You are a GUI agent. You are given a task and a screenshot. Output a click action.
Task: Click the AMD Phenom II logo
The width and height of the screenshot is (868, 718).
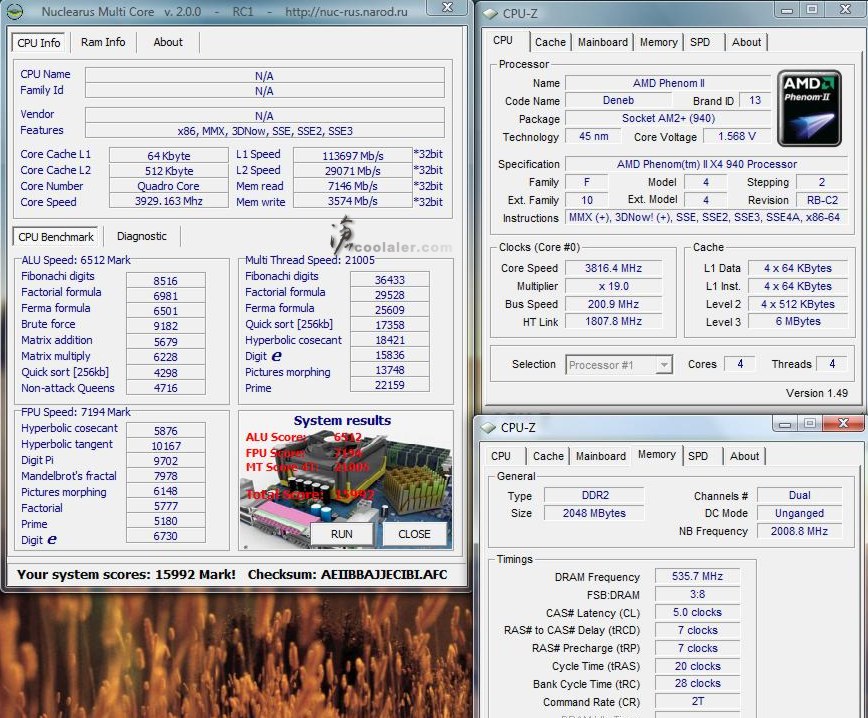809,108
